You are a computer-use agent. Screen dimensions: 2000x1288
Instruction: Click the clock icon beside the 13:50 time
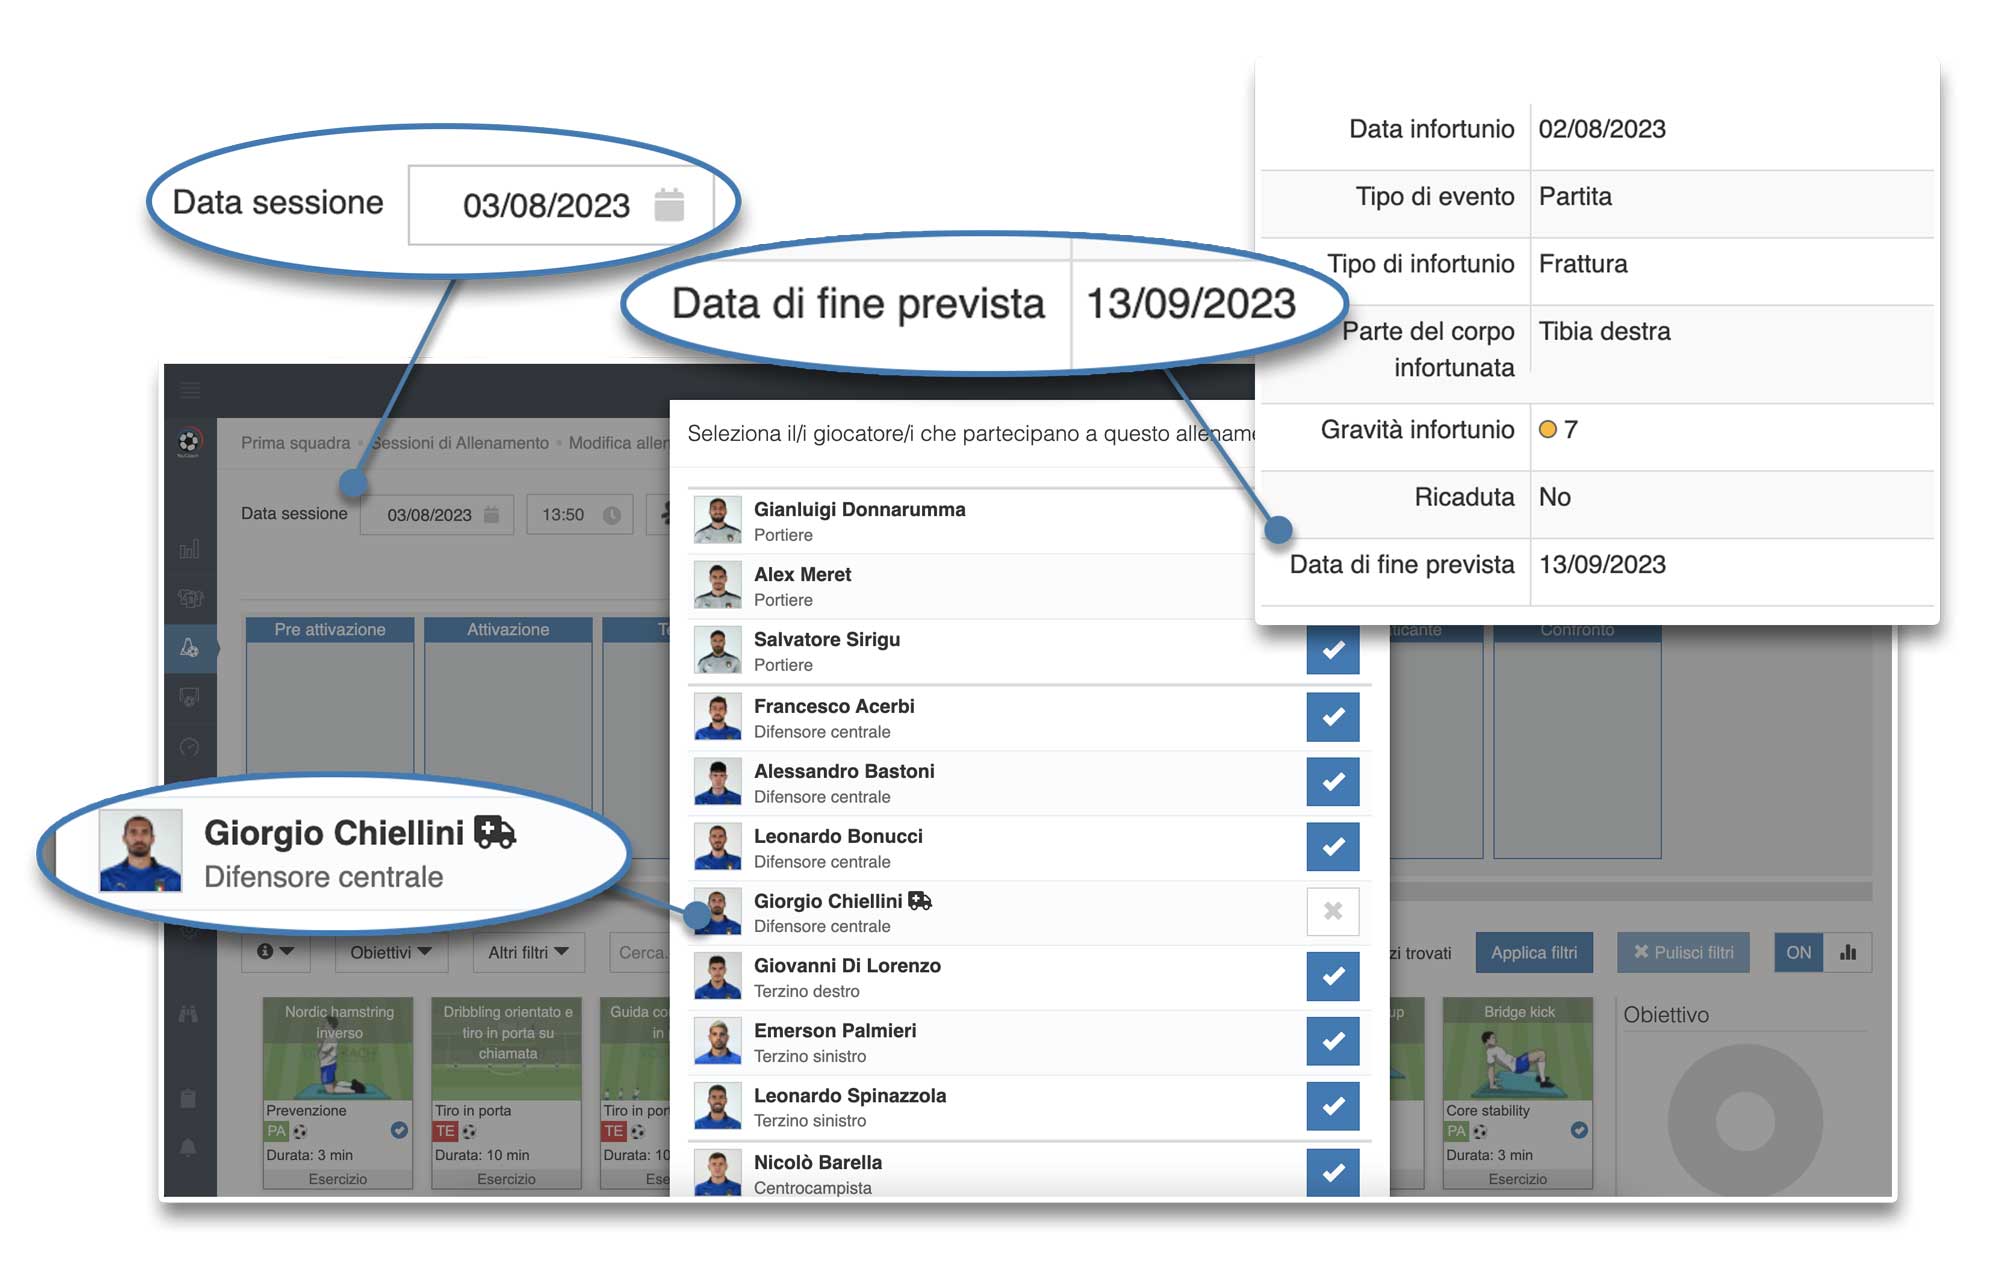coord(614,514)
